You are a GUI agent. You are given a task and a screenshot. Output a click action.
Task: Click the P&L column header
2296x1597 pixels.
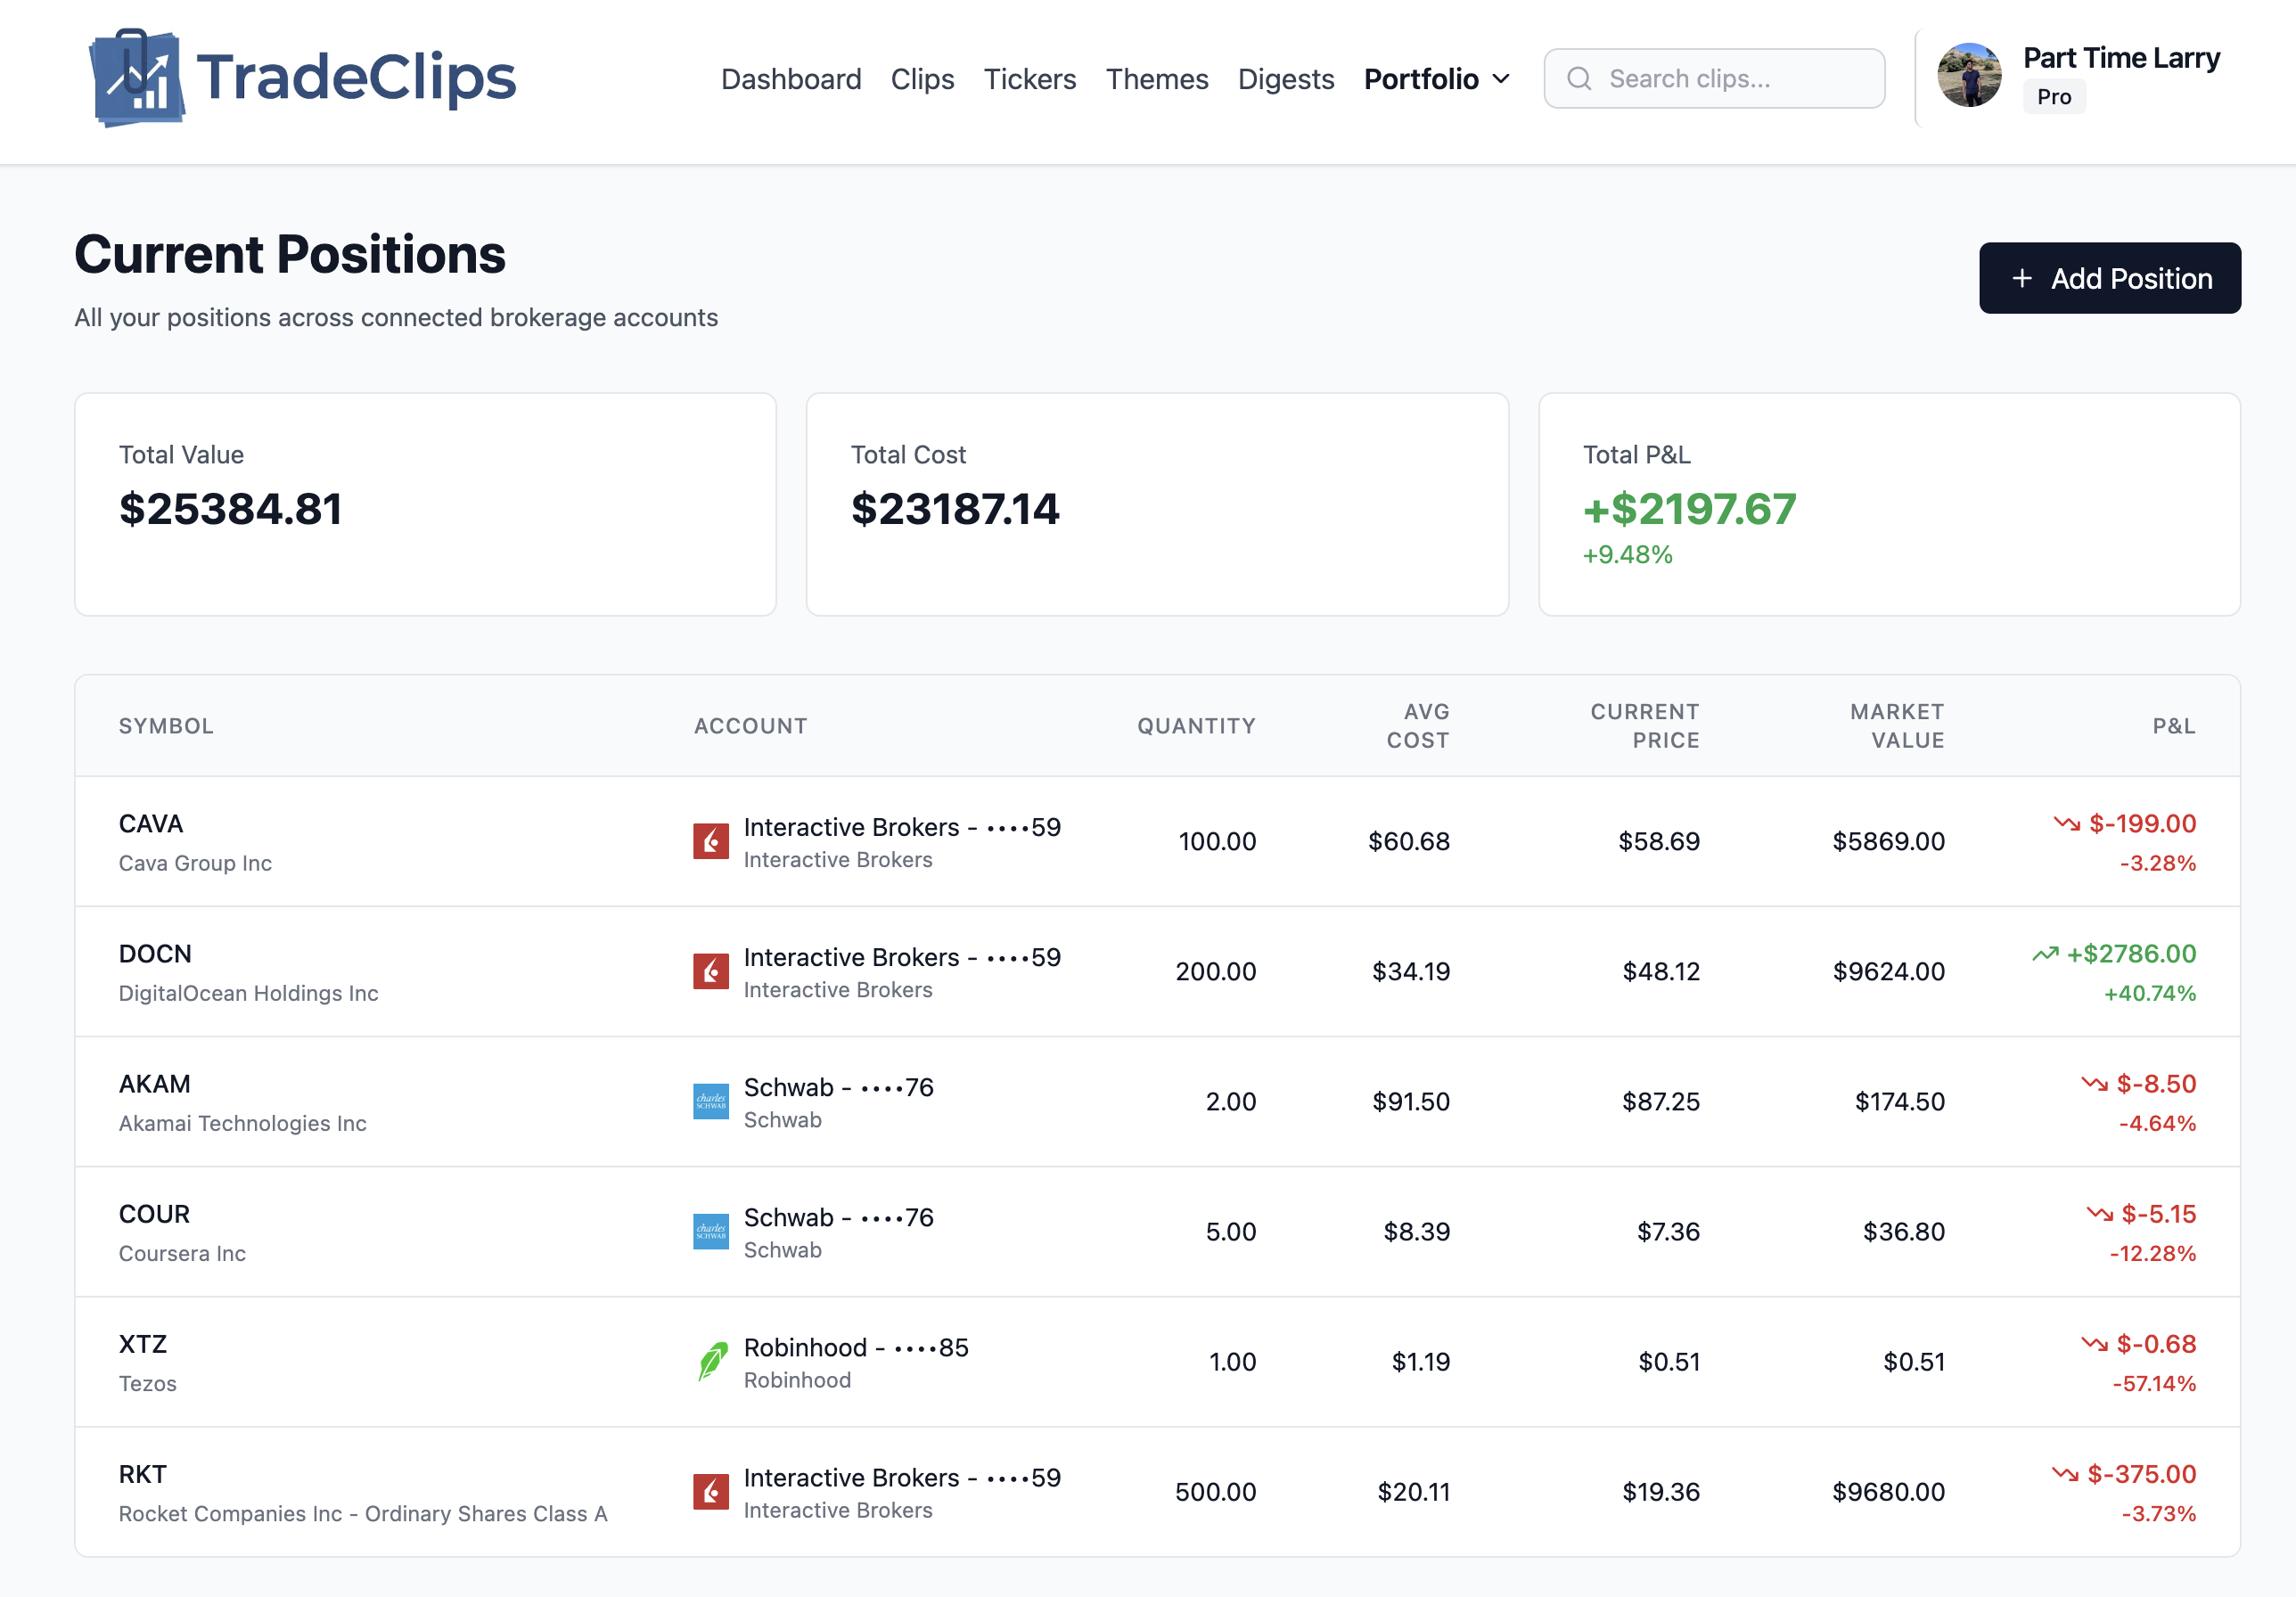pos(2173,726)
